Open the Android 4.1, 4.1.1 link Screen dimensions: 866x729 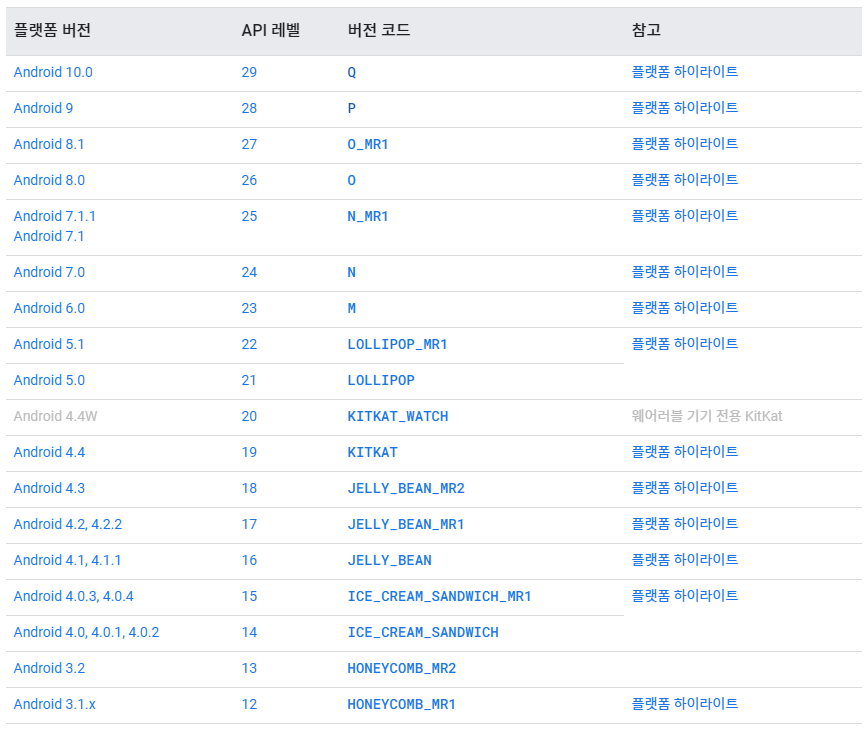[x=67, y=560]
